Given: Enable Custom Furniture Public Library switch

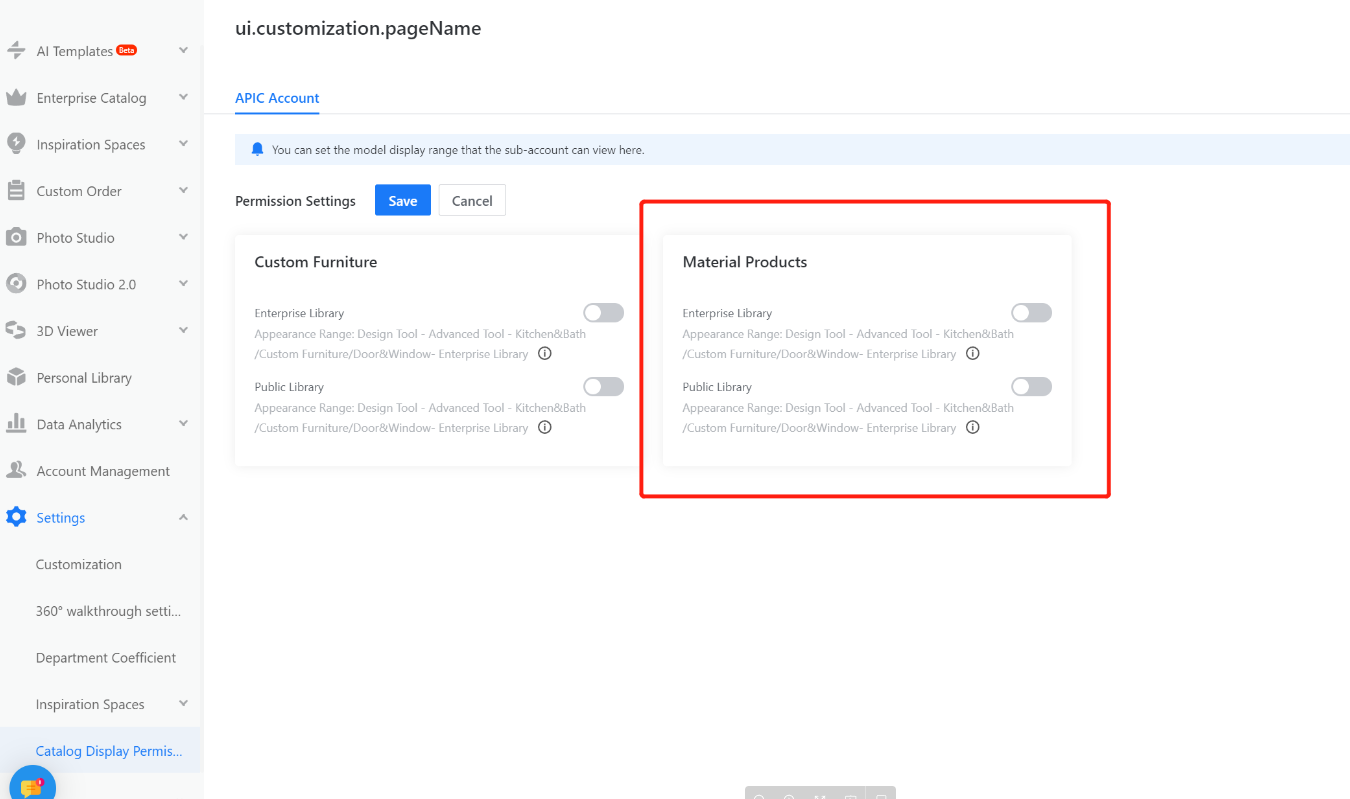Looking at the screenshot, I should [x=603, y=387].
